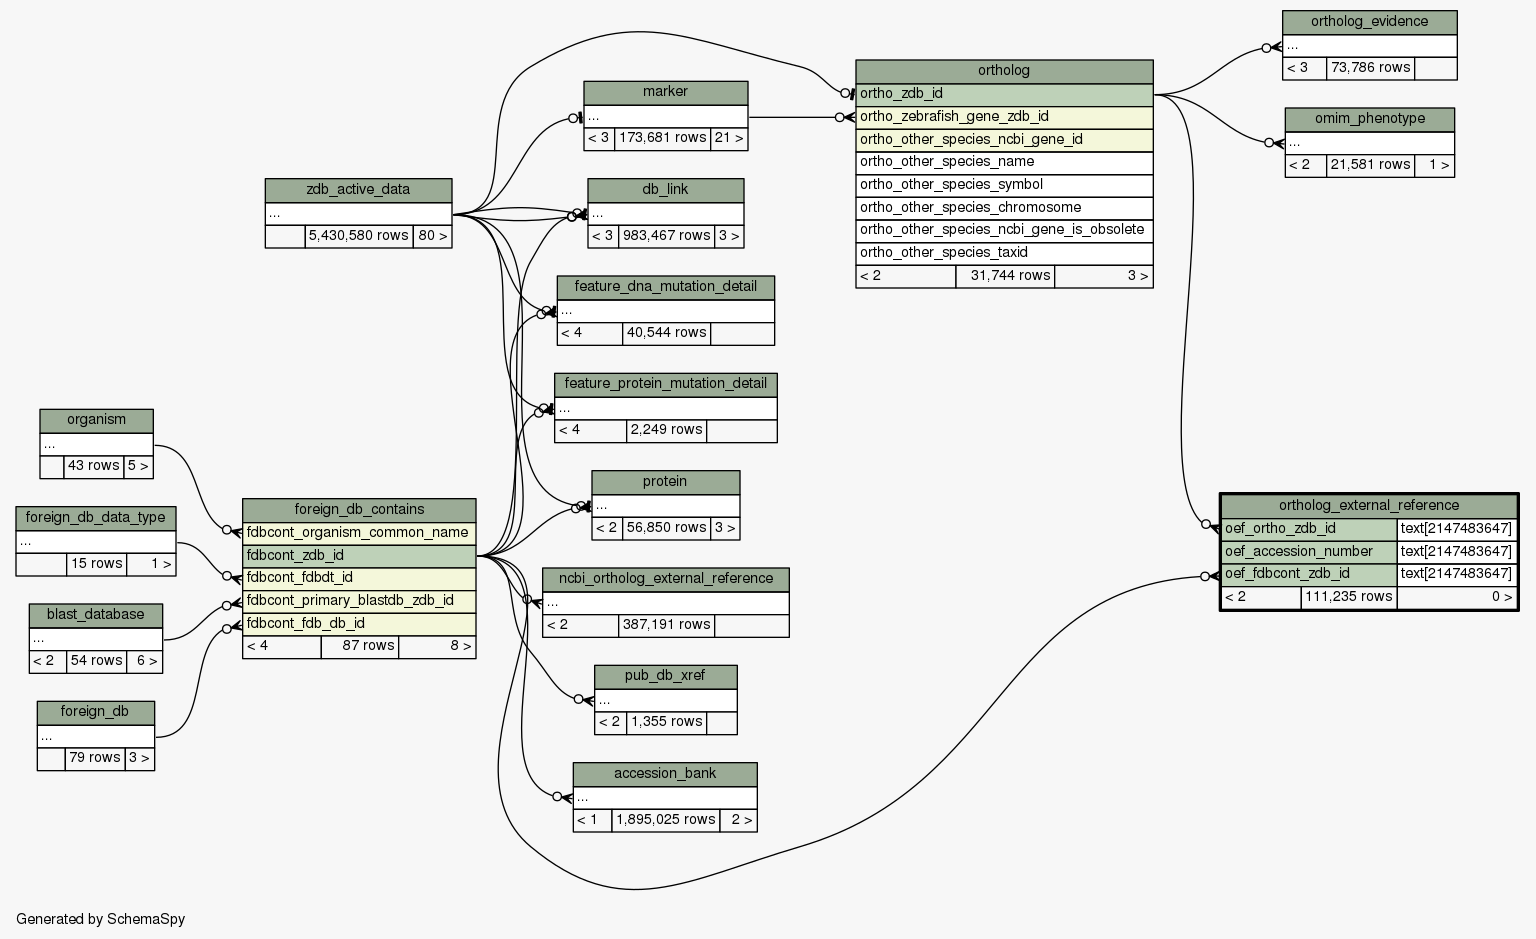Click the 80 children indicator in zdb_active_data
Screen dimensions: 1536x939
[x=432, y=237]
